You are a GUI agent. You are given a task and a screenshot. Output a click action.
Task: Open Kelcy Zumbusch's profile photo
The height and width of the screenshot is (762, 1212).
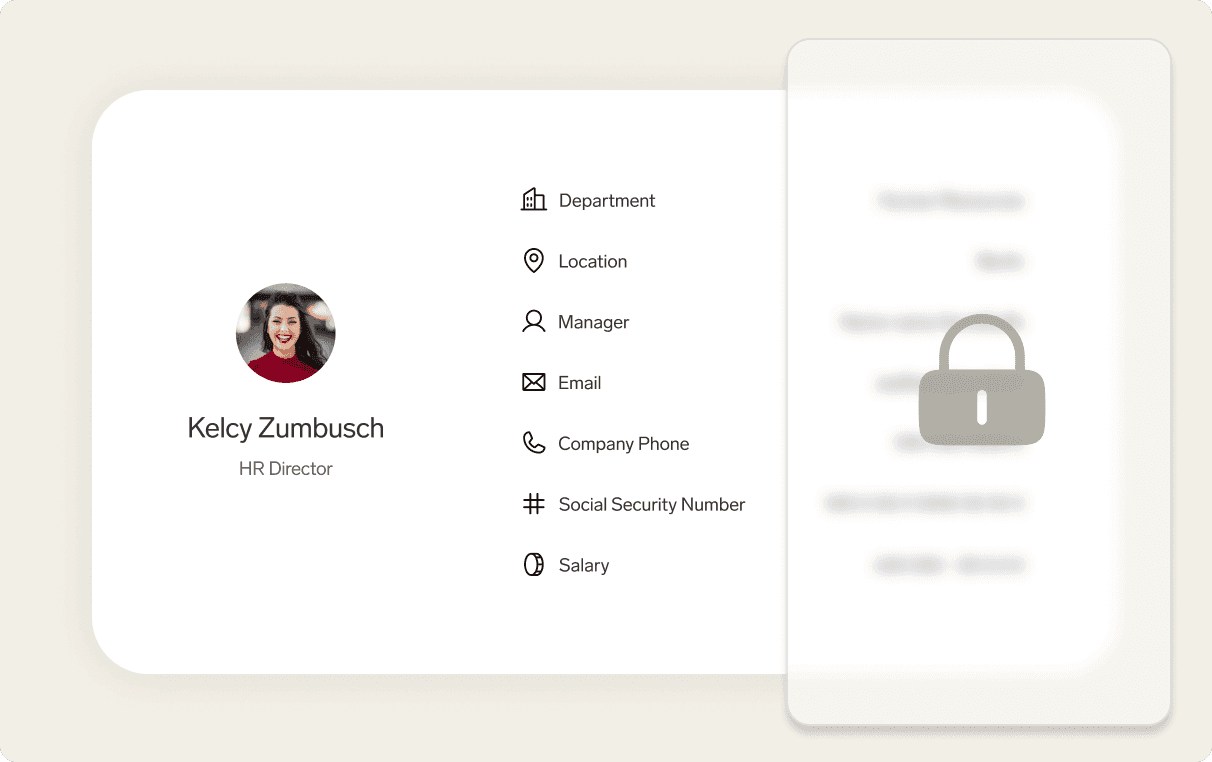(x=286, y=333)
